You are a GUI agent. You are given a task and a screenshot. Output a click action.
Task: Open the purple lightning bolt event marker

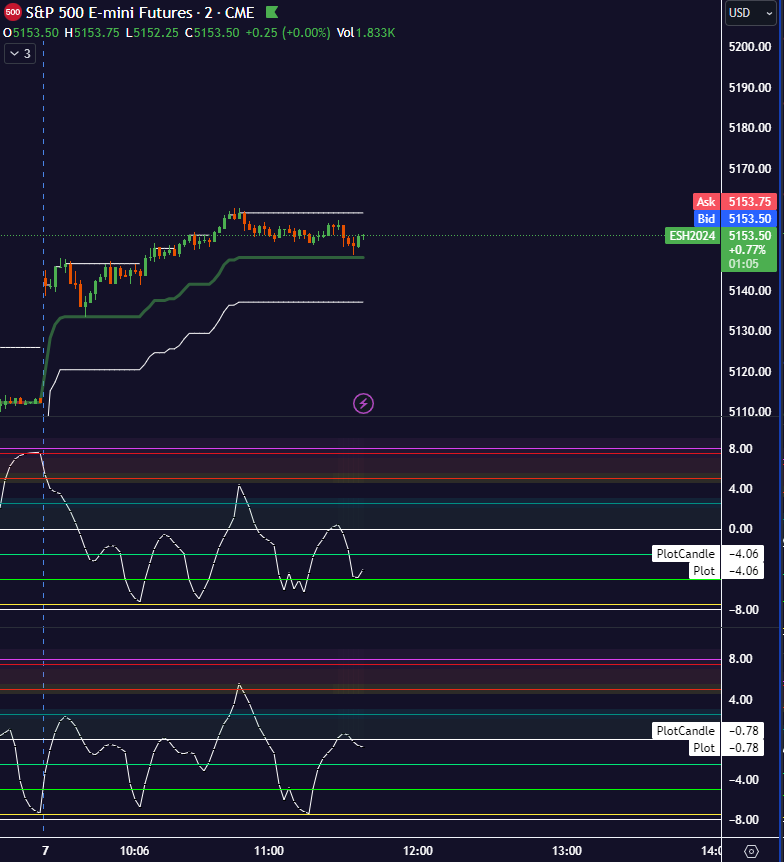363,404
